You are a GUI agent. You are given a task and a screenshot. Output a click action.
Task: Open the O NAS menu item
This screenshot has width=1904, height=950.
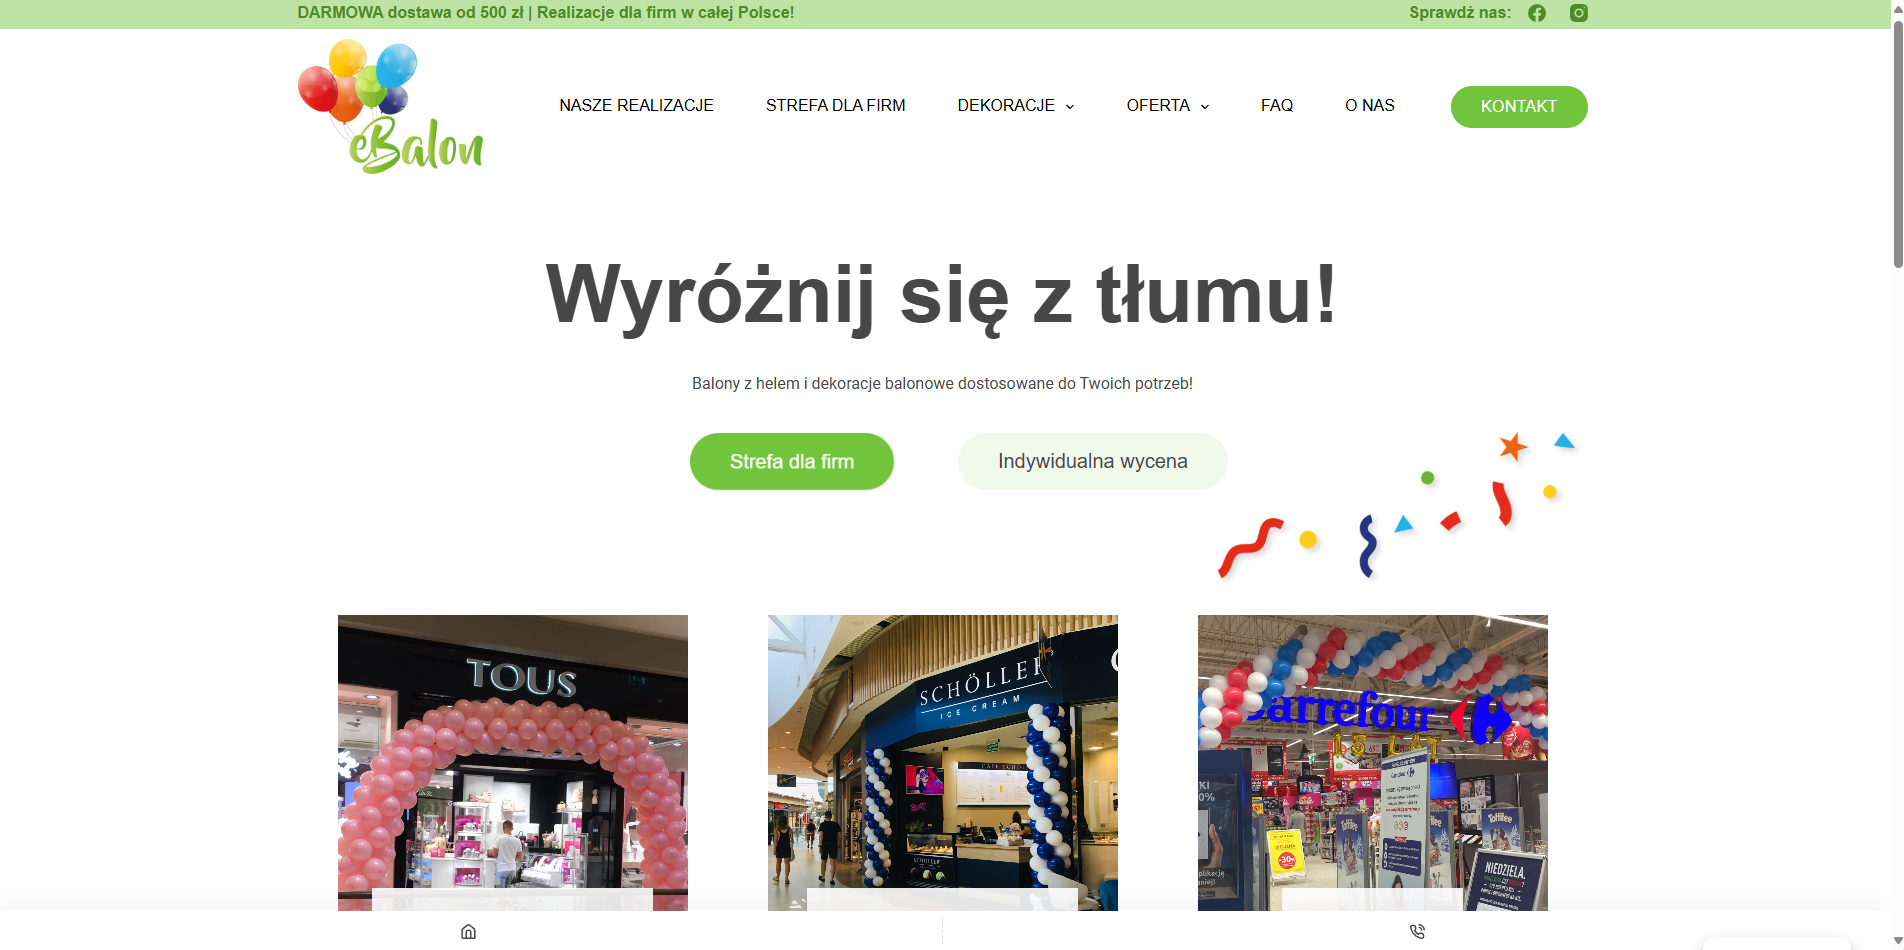tap(1369, 105)
